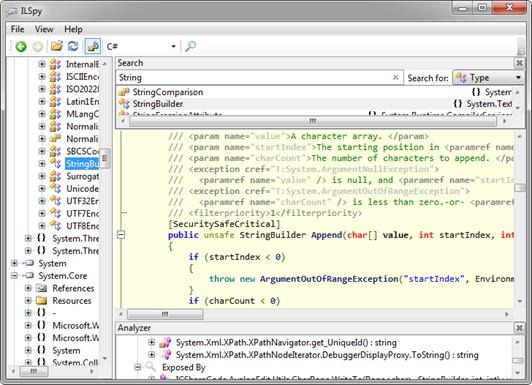Image resolution: width=532 pixels, height=385 pixels.
Task: Click the ILSpy title bar icon
Action: click(12, 11)
